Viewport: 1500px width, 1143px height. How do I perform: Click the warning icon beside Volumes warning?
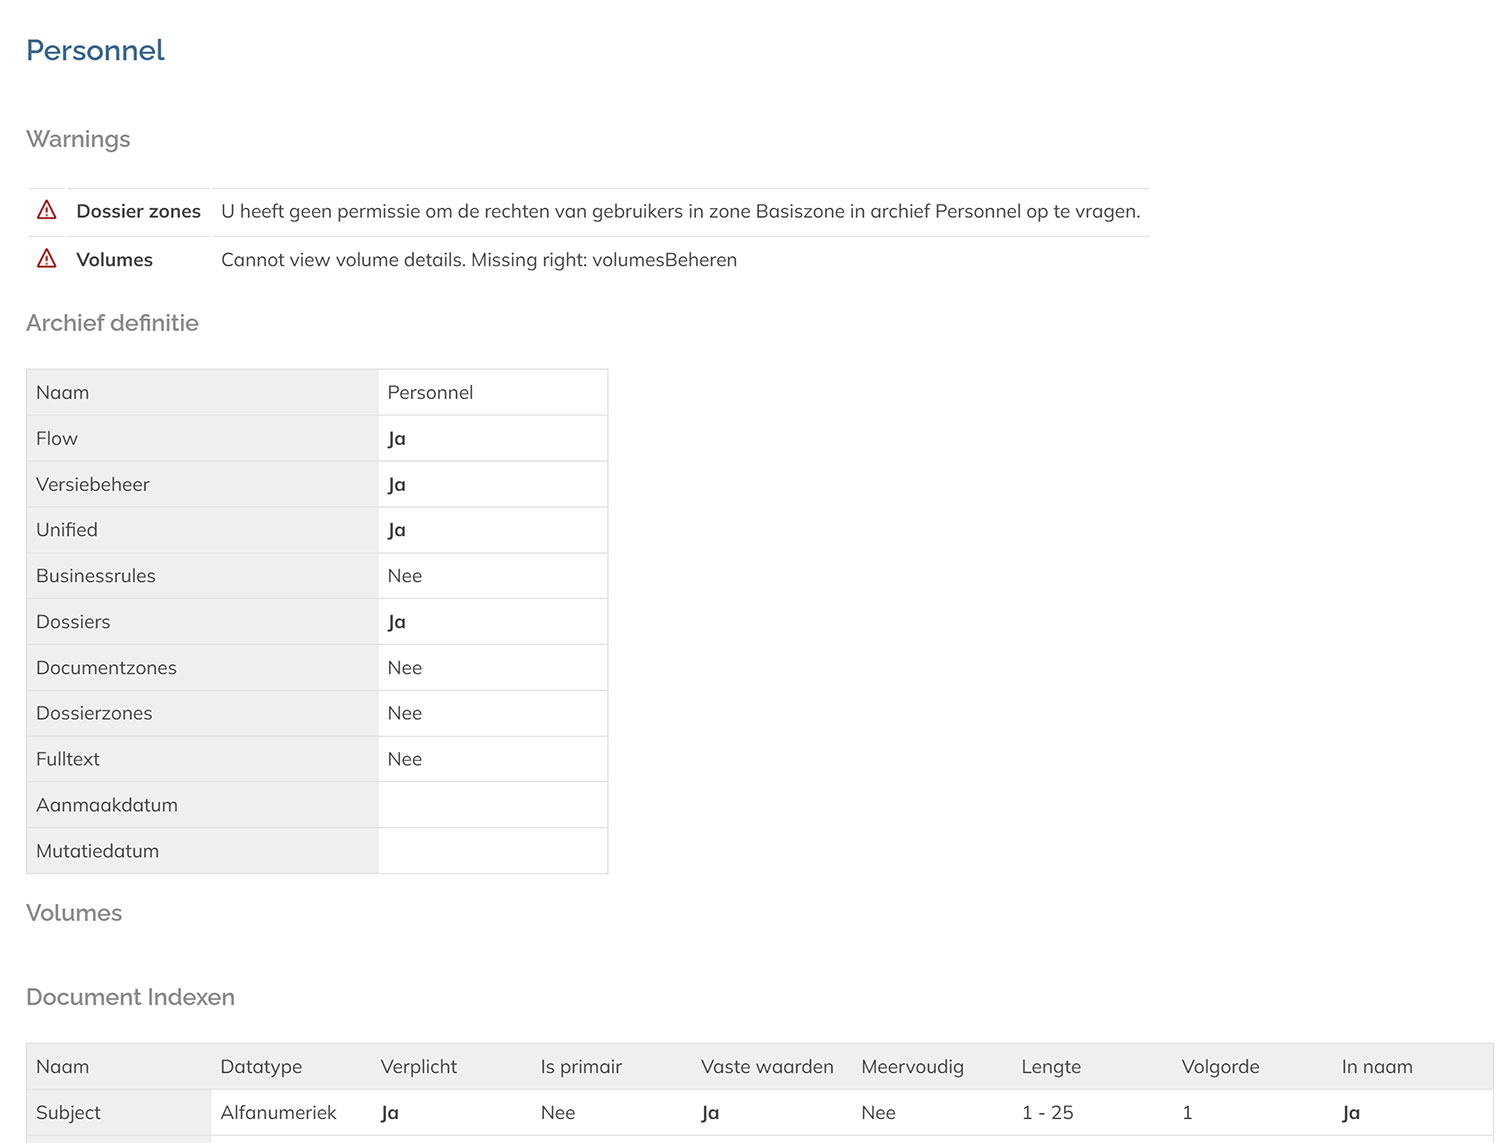47,259
